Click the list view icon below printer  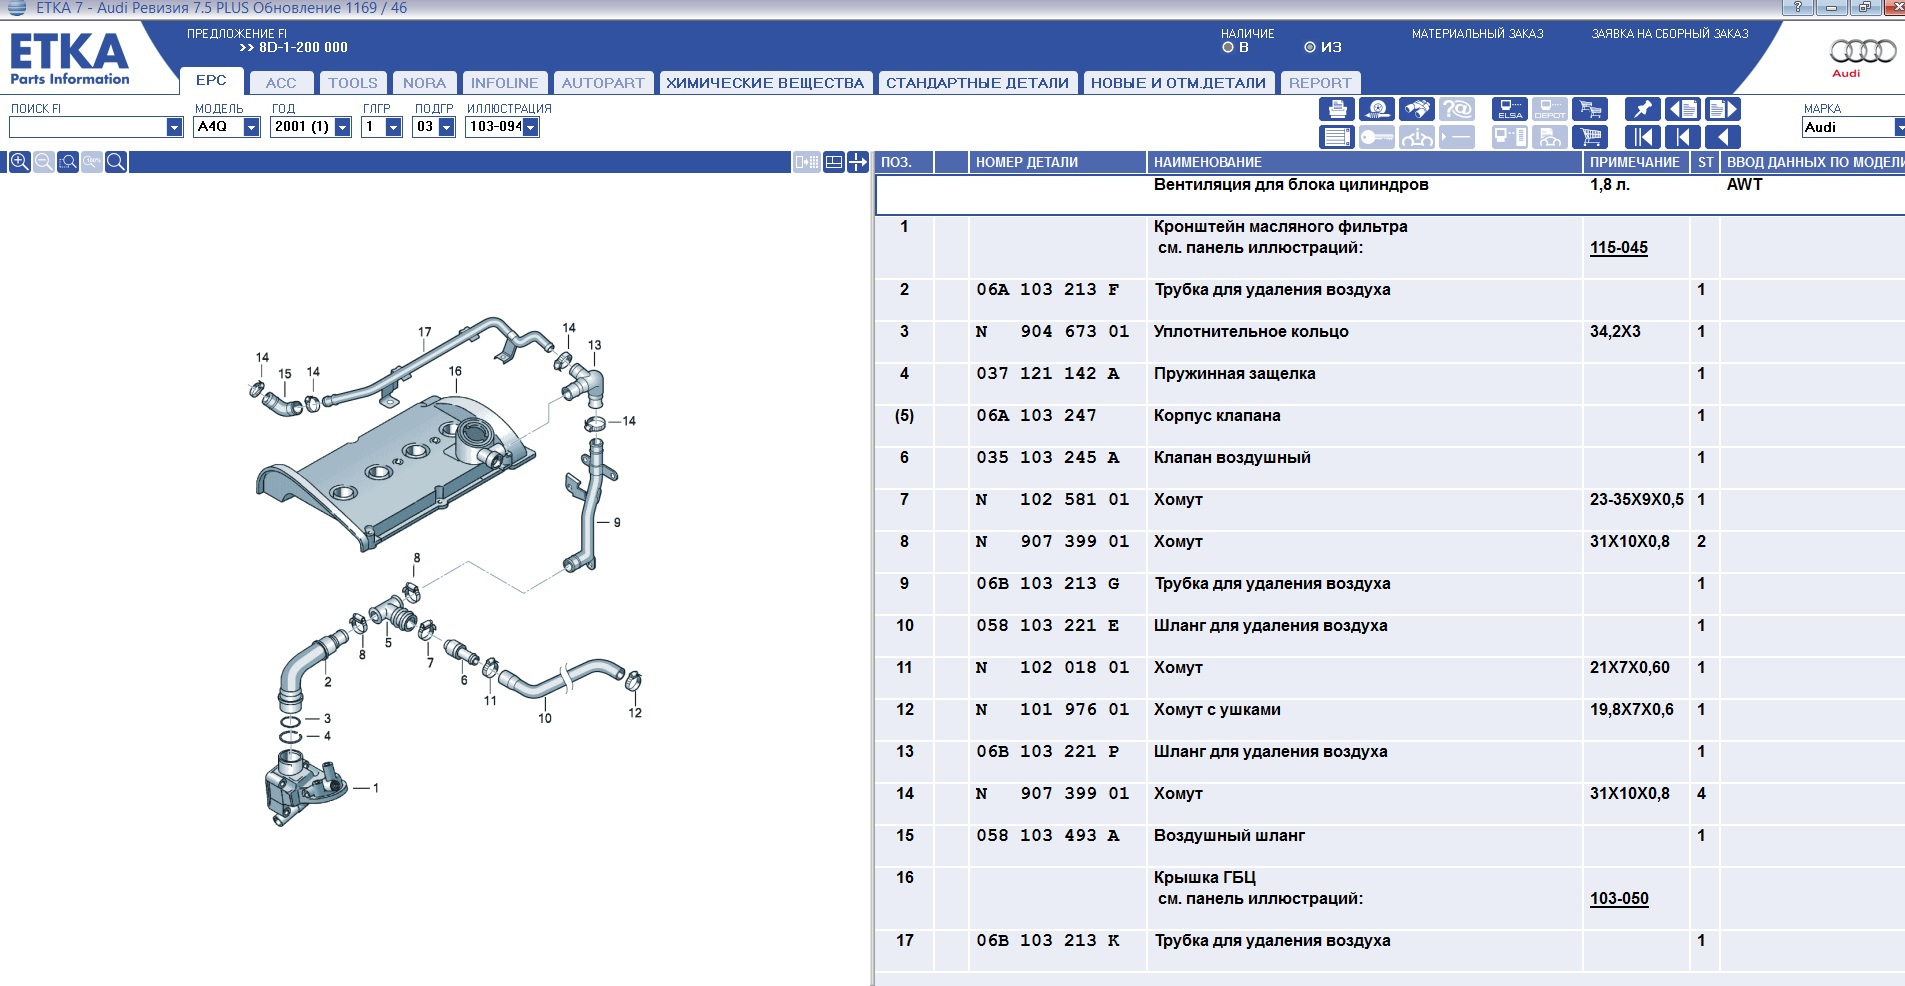click(1337, 137)
